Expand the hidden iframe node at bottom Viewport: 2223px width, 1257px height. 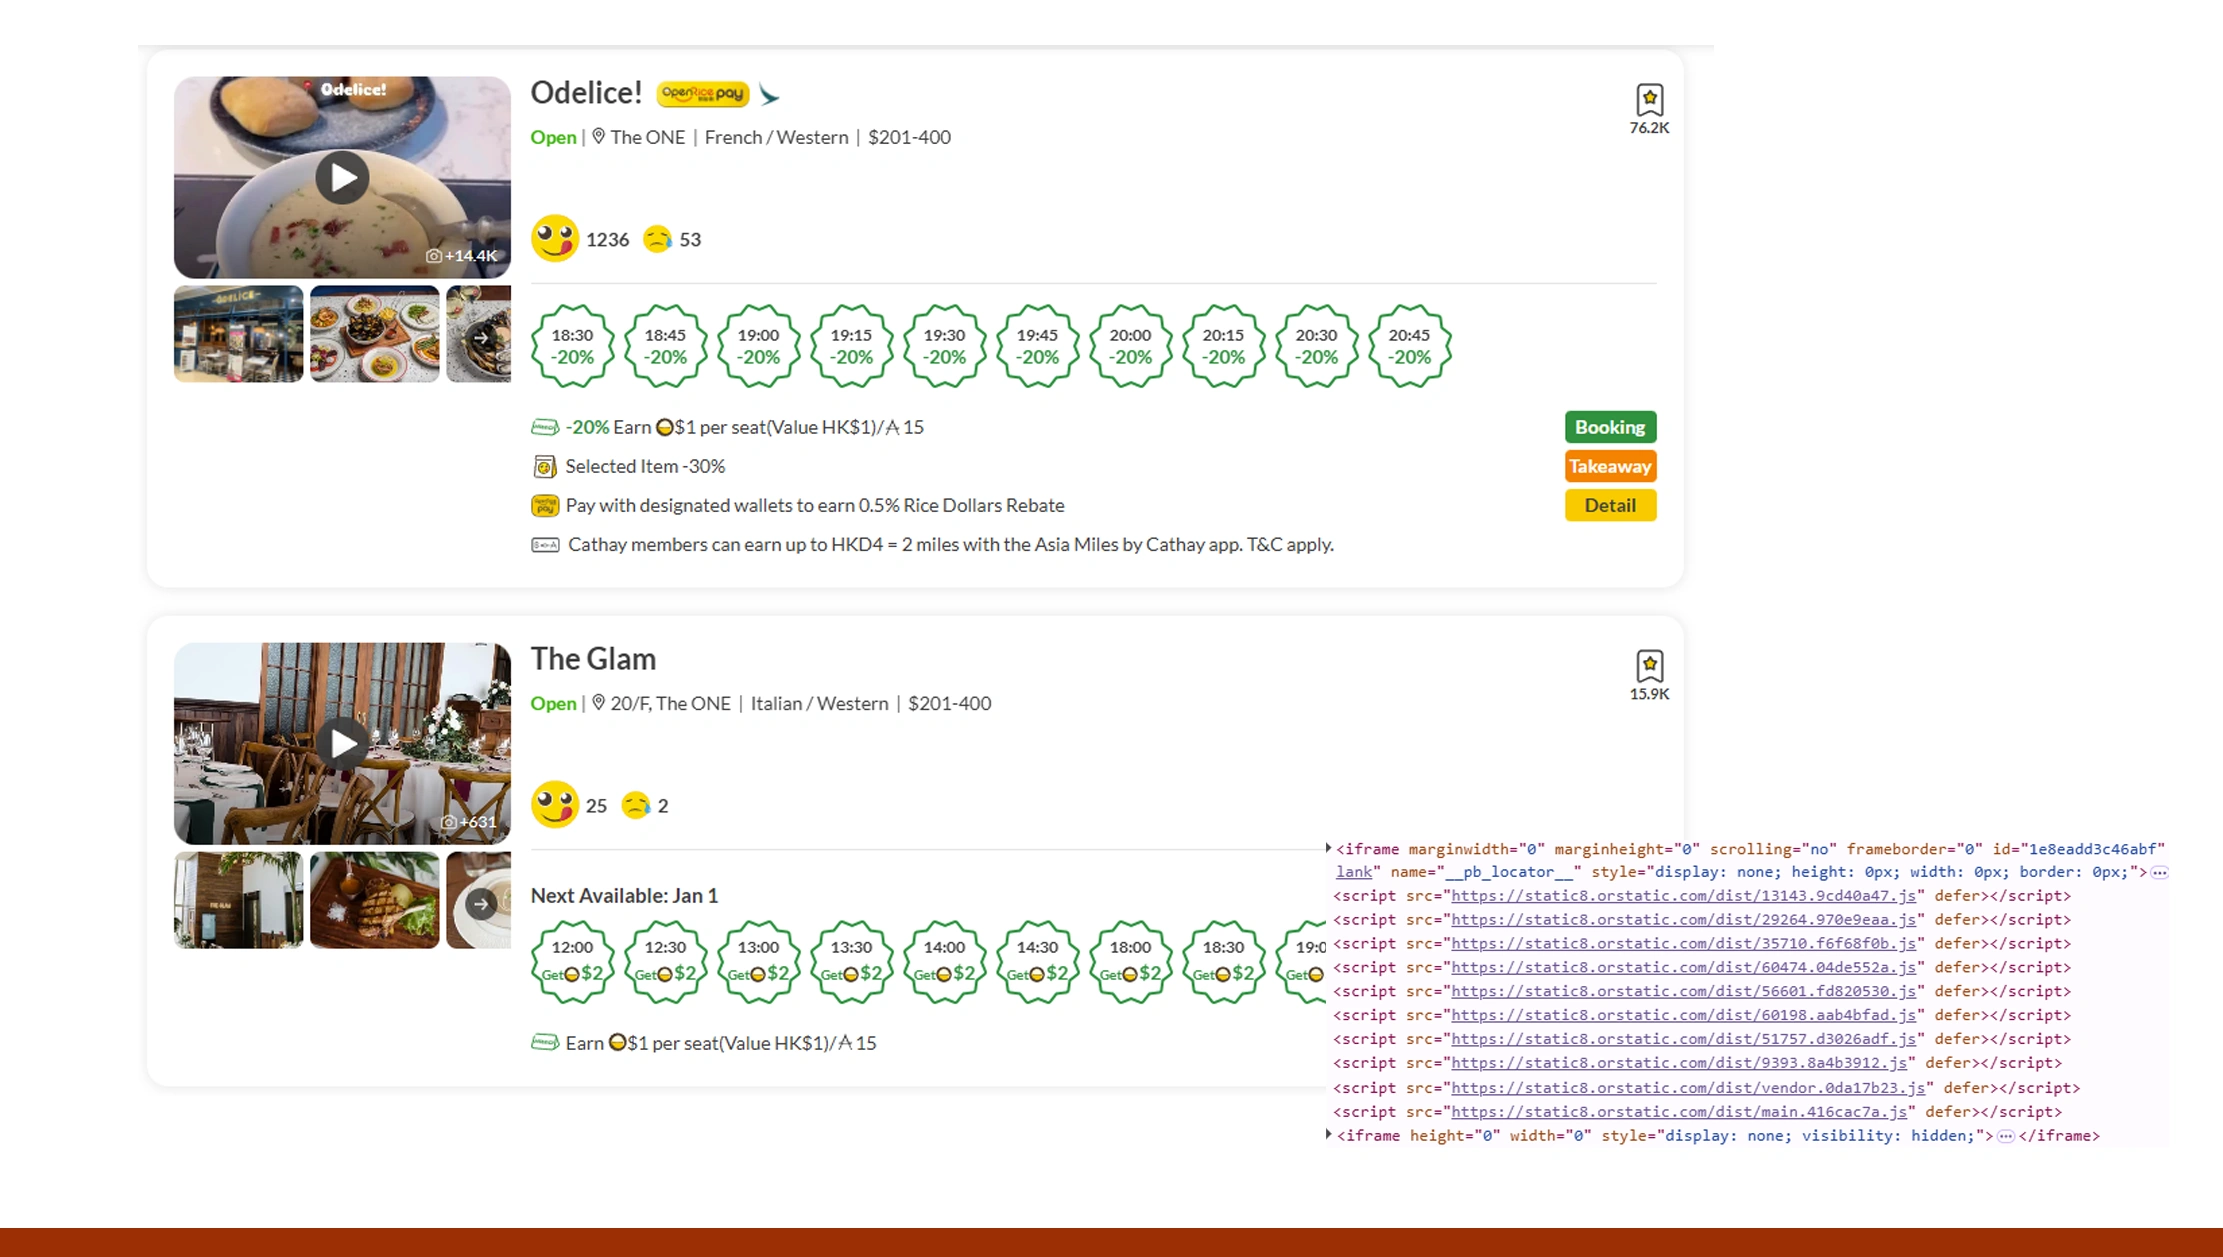click(x=1329, y=1135)
